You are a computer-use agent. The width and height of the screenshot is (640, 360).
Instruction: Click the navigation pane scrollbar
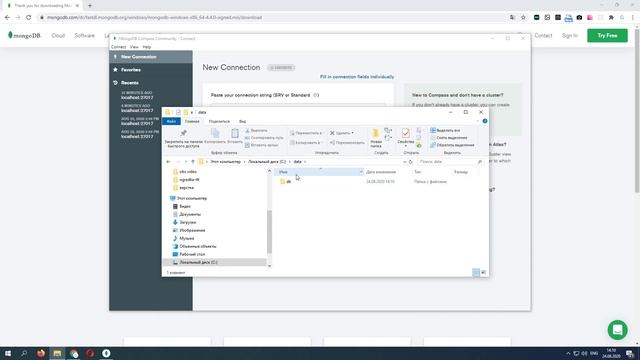269,232
